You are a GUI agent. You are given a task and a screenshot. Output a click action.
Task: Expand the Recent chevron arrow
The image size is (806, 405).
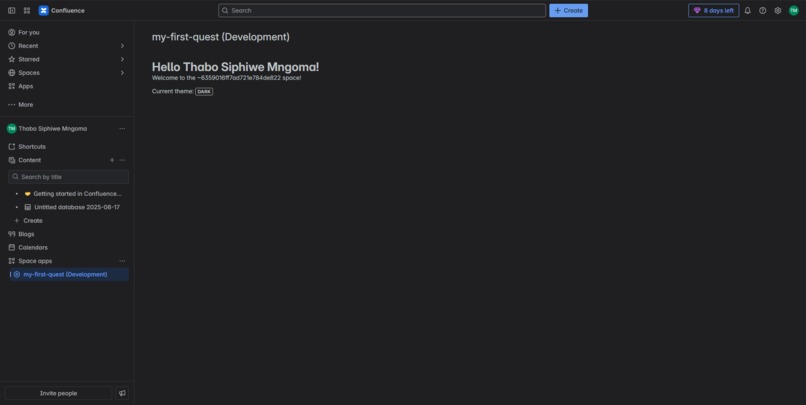pos(122,46)
